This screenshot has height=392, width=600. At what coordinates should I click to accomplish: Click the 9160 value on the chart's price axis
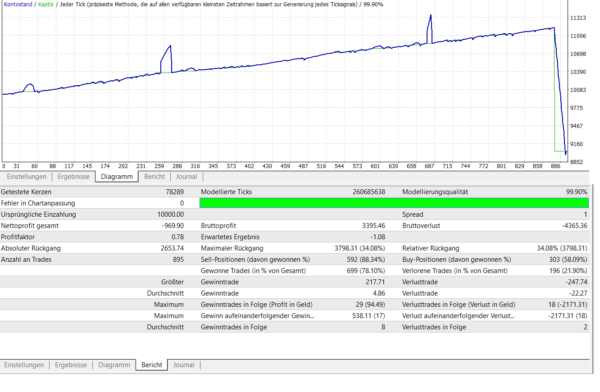577,144
